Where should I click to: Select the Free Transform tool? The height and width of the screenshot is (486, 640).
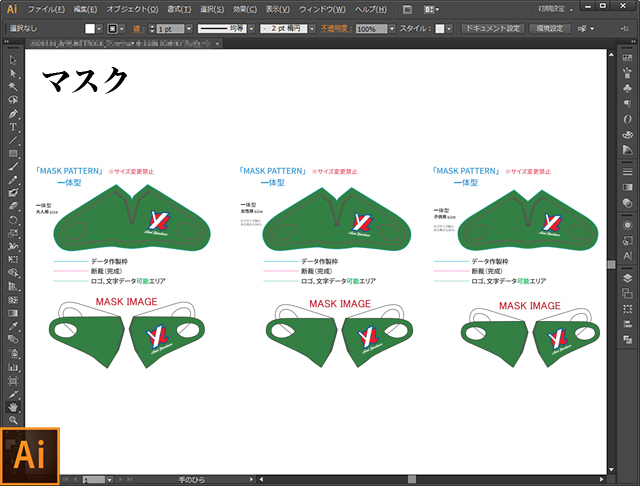tap(13, 260)
